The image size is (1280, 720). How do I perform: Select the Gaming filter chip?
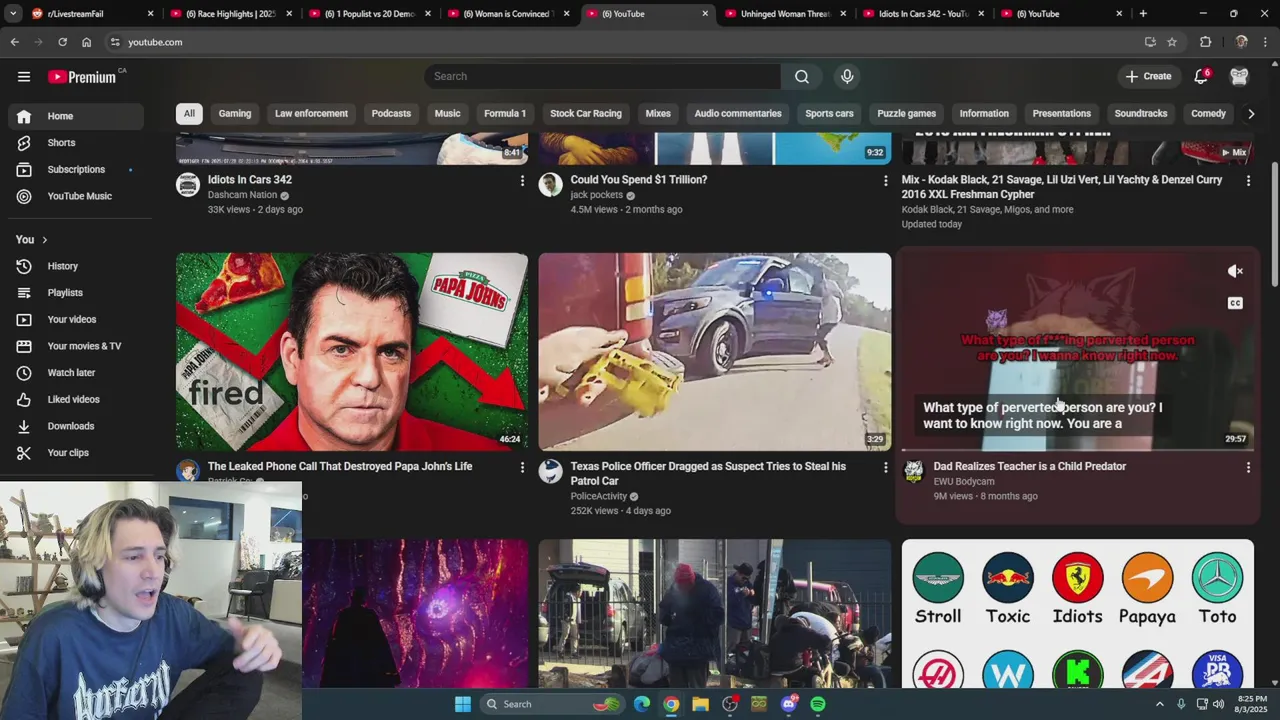pos(235,114)
